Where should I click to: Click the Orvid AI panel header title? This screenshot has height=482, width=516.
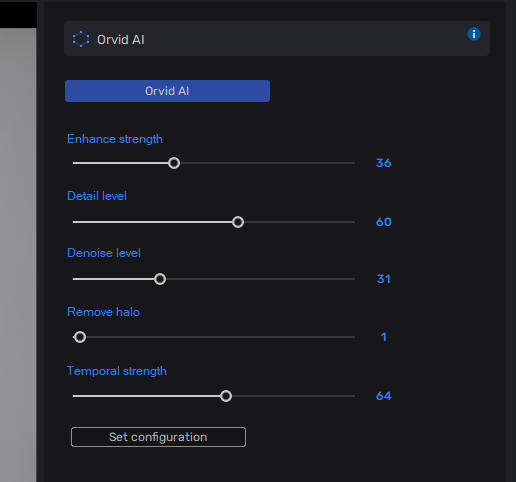[x=121, y=40]
